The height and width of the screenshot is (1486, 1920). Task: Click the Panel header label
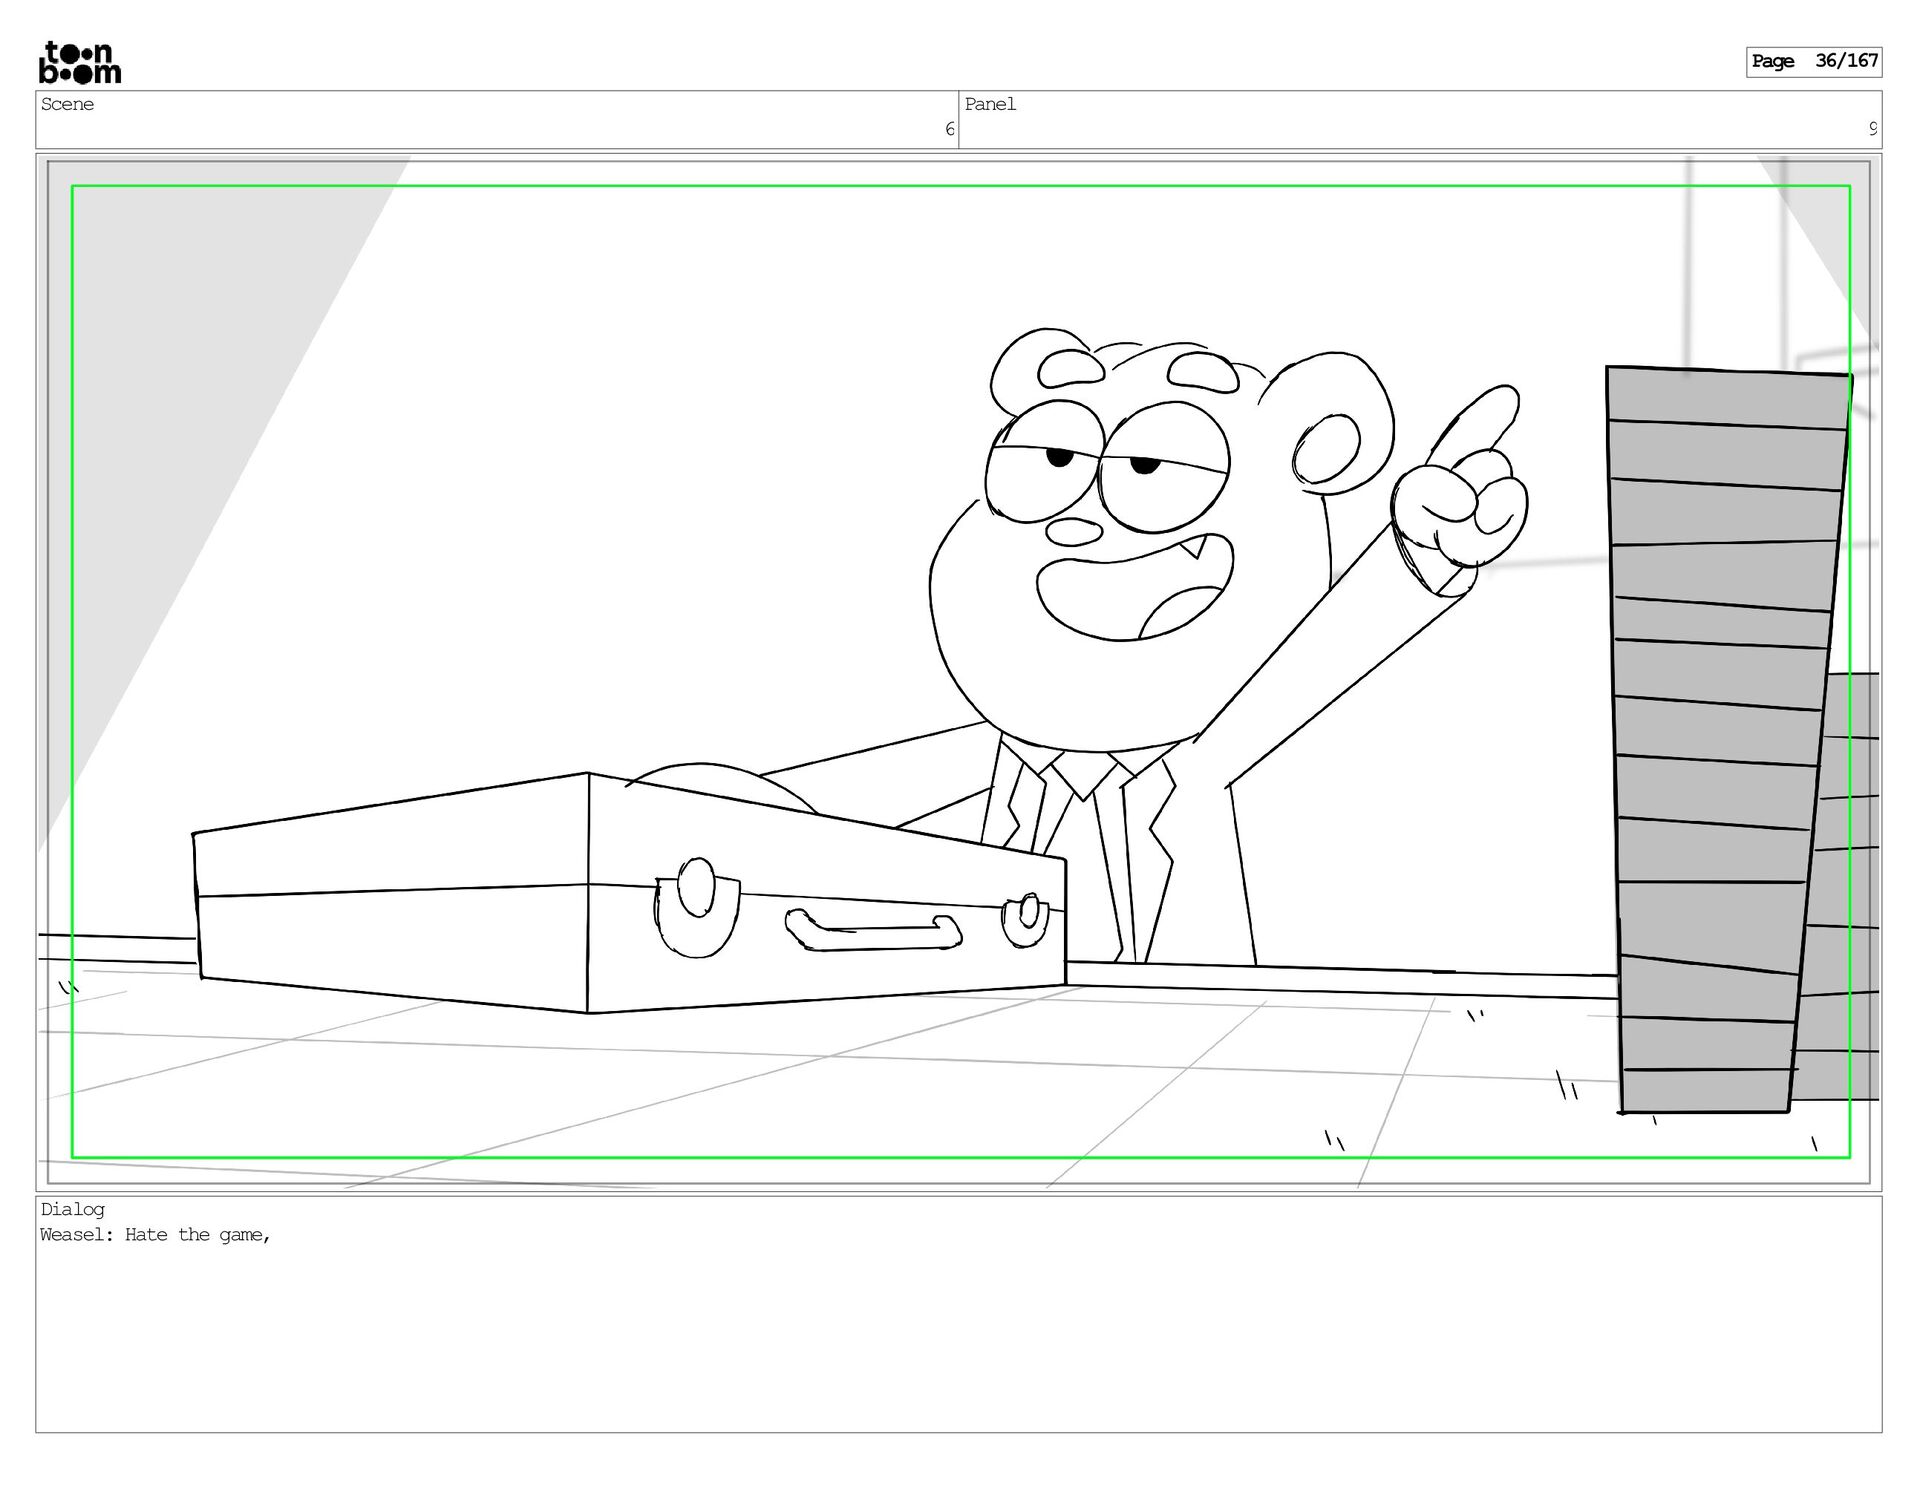[990, 104]
